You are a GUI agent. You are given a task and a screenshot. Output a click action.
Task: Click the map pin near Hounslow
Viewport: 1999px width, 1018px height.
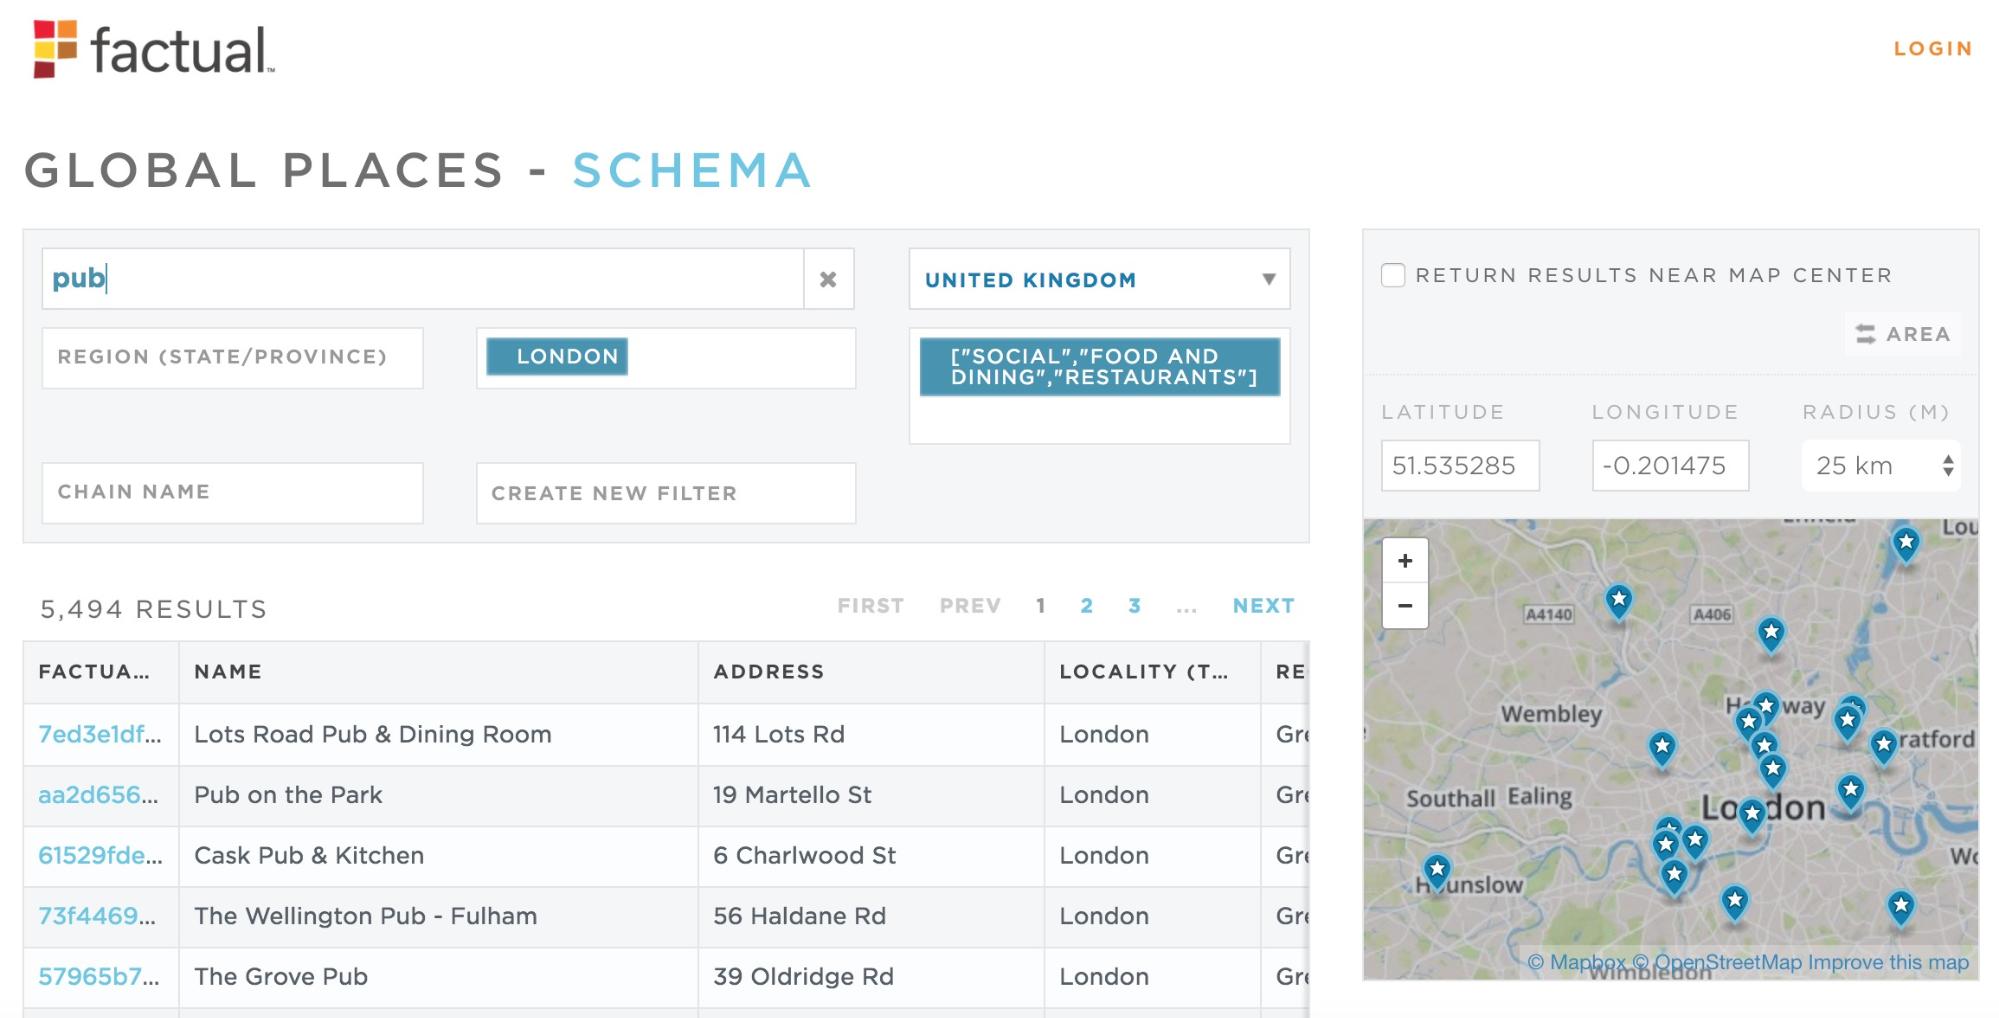[1437, 869]
